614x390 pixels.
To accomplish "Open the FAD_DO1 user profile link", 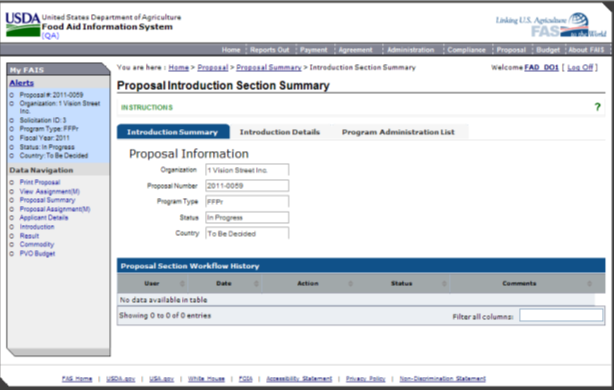I will [542, 68].
